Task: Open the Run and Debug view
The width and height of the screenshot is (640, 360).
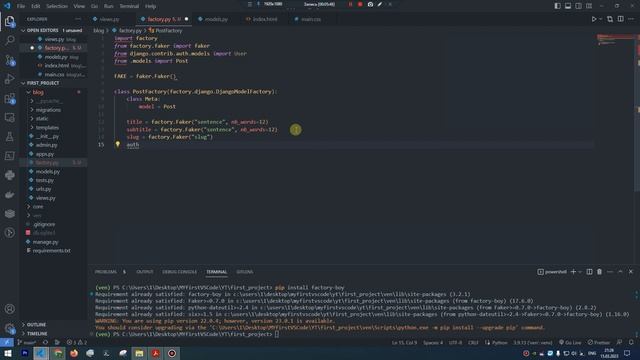Action: [x=9, y=79]
